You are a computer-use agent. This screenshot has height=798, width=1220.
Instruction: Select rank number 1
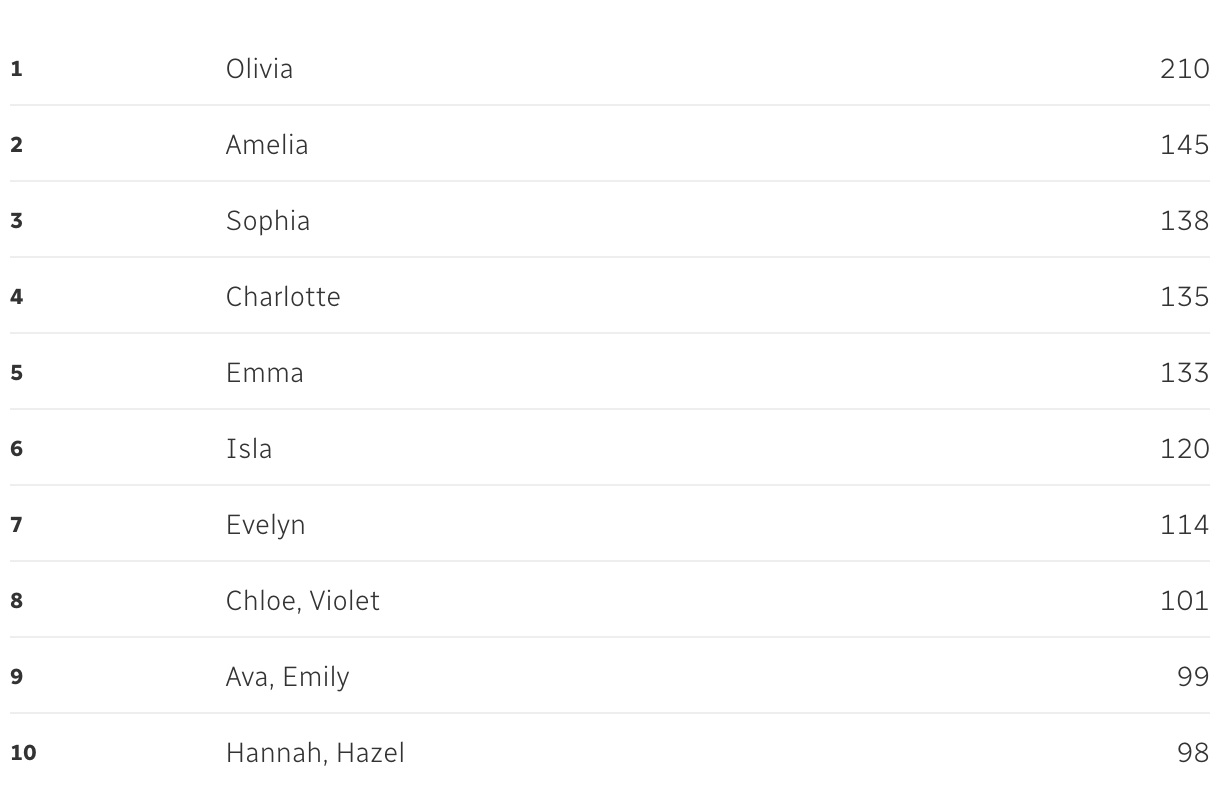pos(16,69)
